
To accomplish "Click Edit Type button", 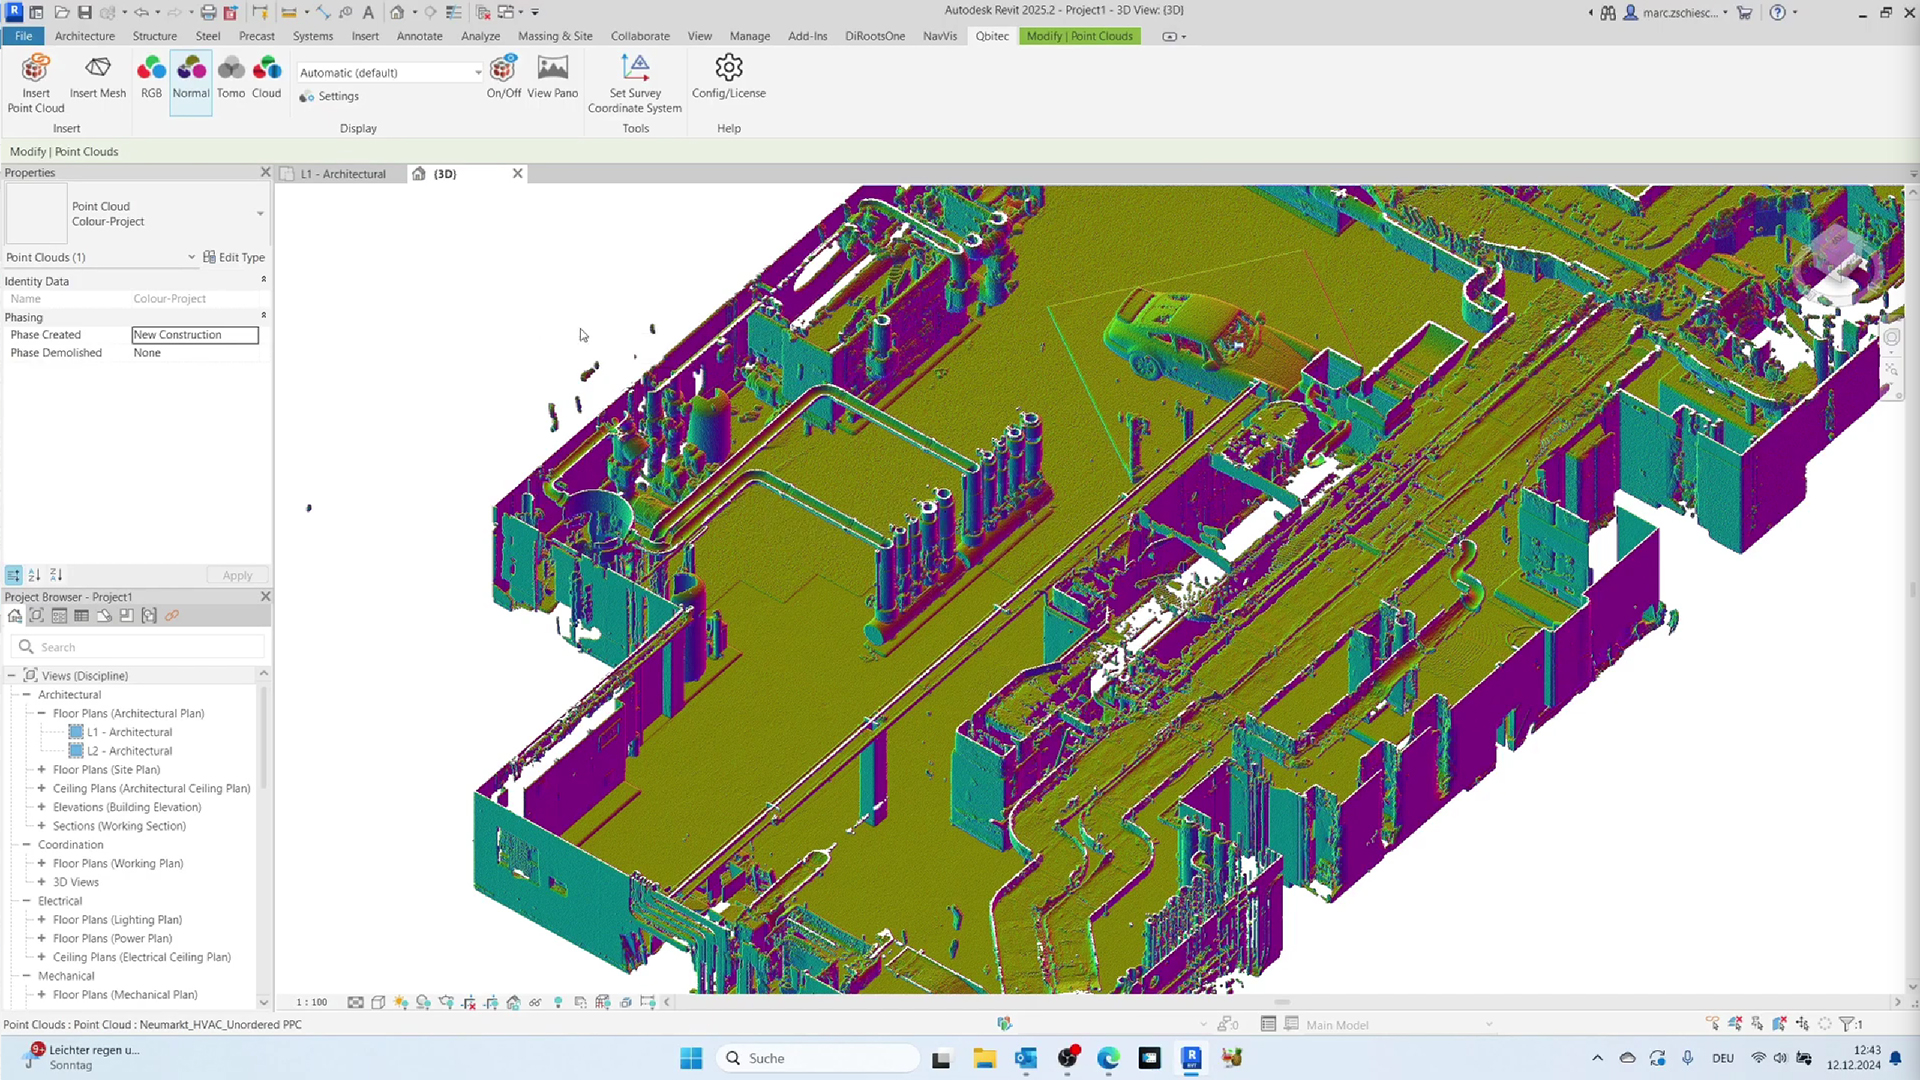I will tap(234, 257).
